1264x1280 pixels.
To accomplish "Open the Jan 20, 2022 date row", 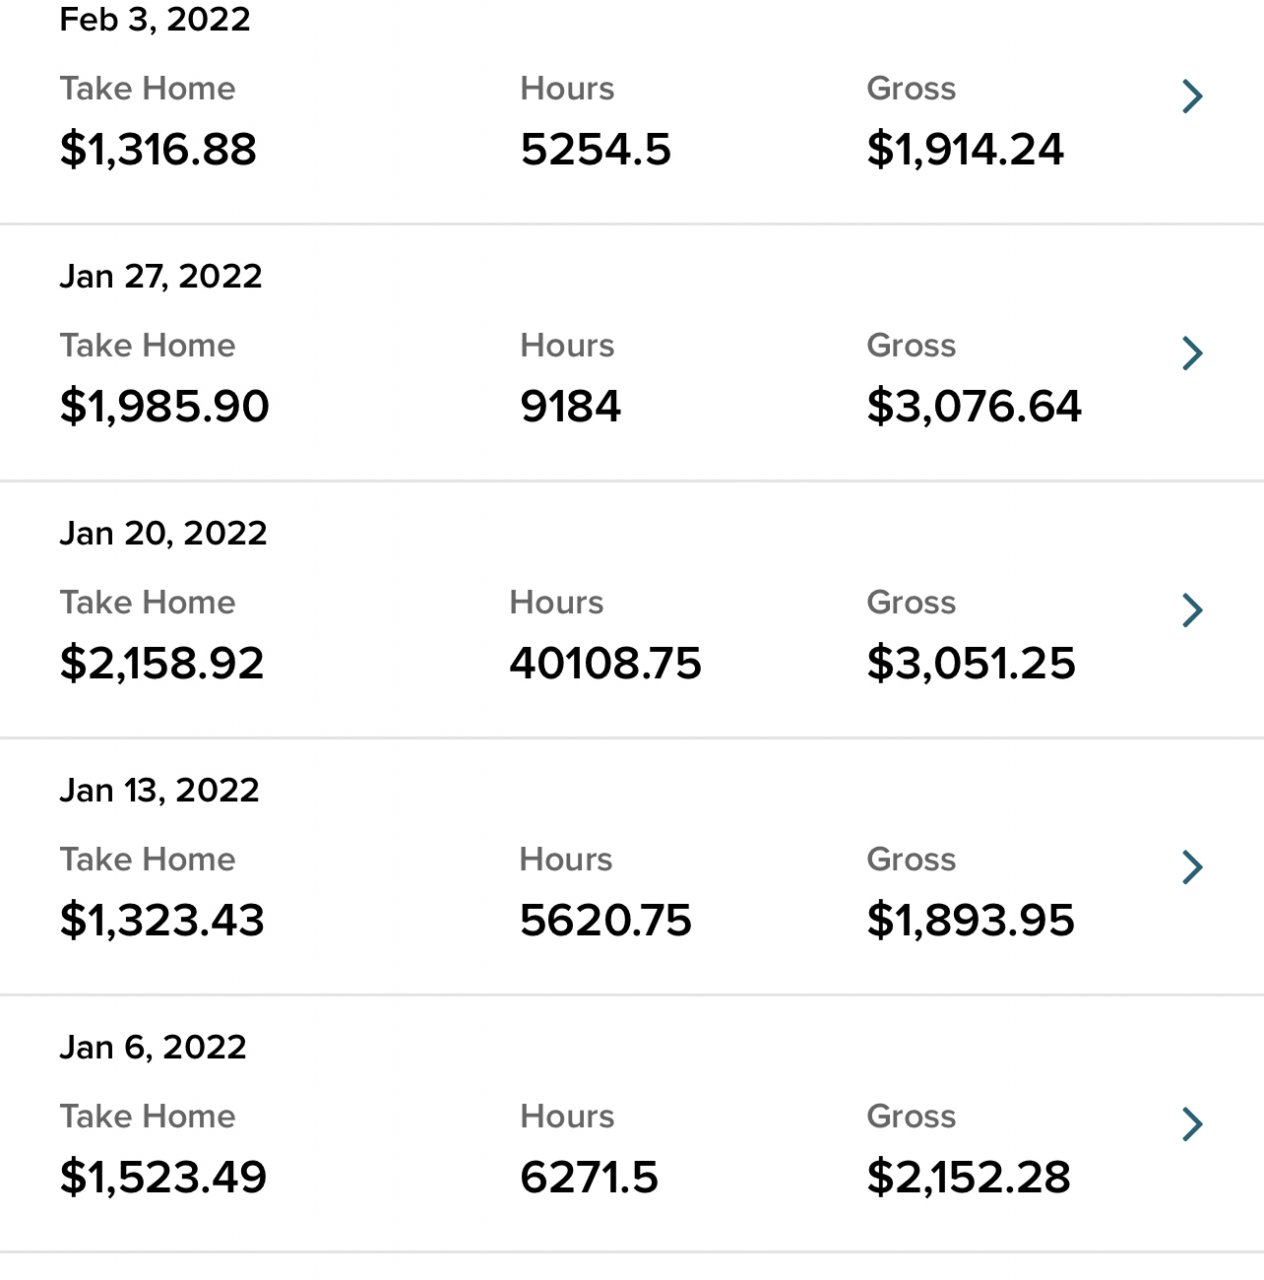I will click(x=163, y=533).
